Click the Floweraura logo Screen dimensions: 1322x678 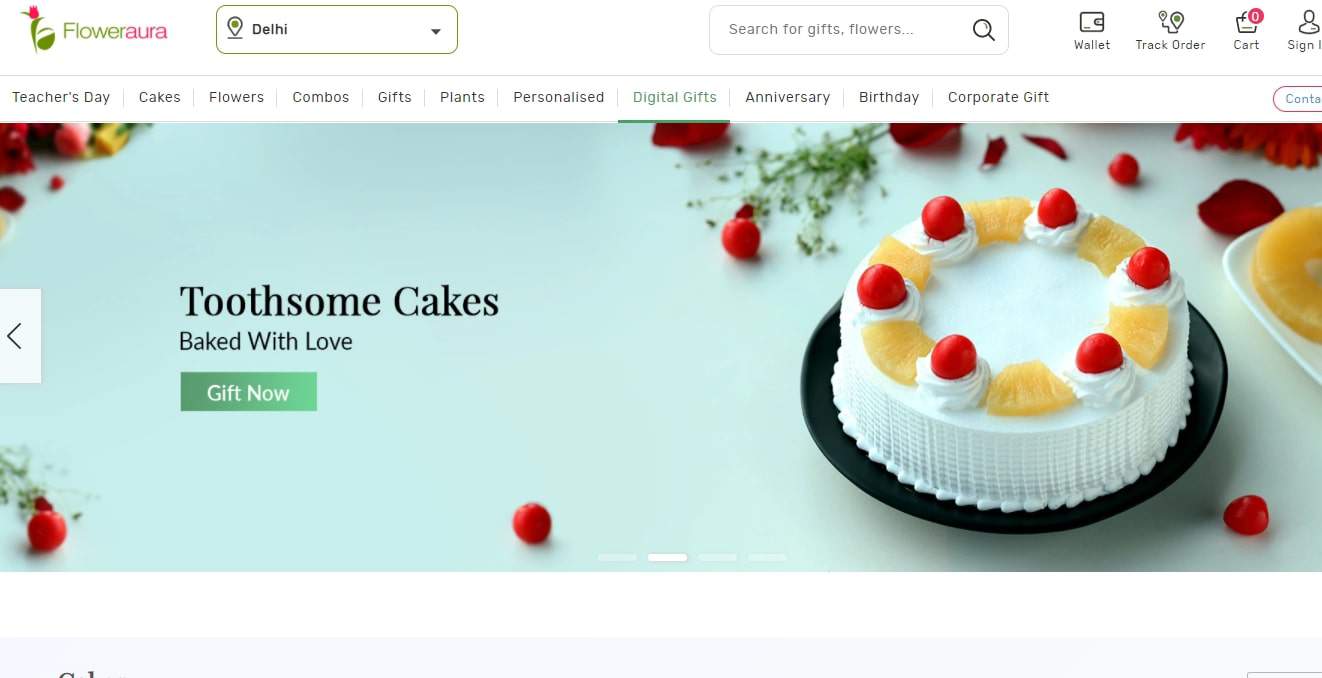click(x=94, y=29)
